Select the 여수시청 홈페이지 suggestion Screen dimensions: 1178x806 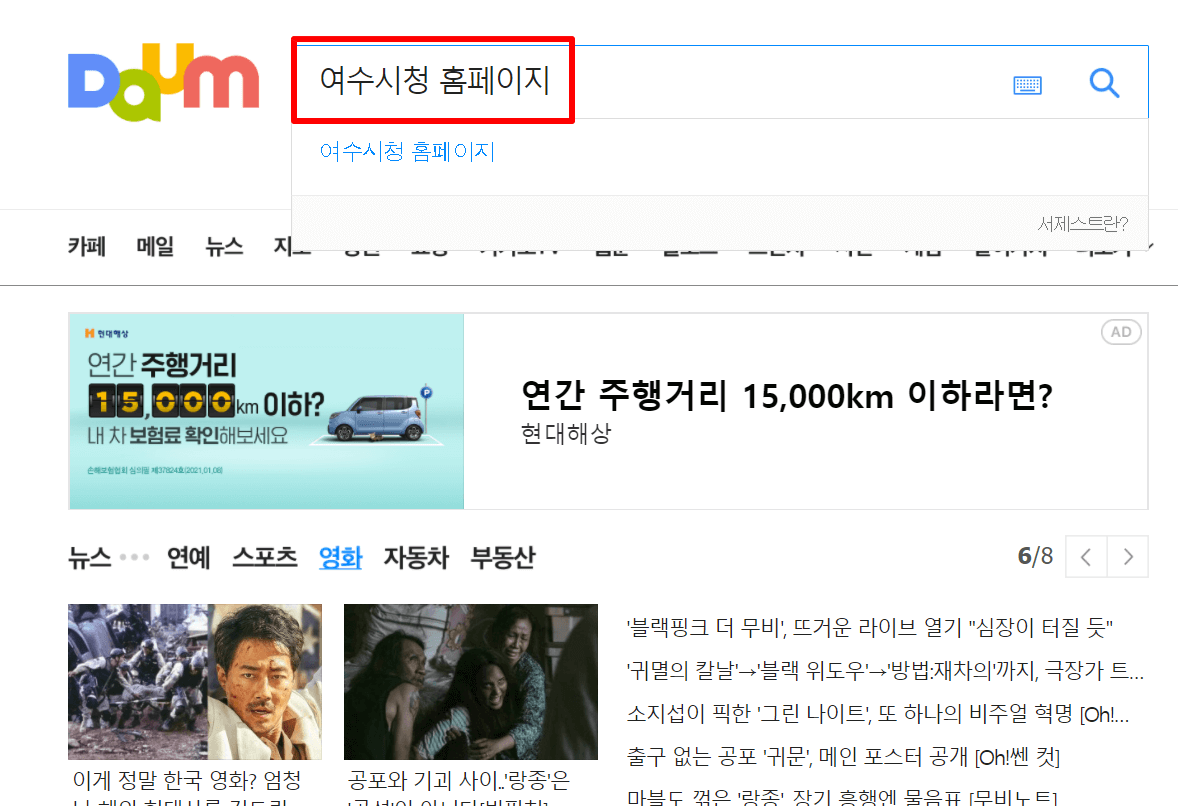tap(407, 152)
